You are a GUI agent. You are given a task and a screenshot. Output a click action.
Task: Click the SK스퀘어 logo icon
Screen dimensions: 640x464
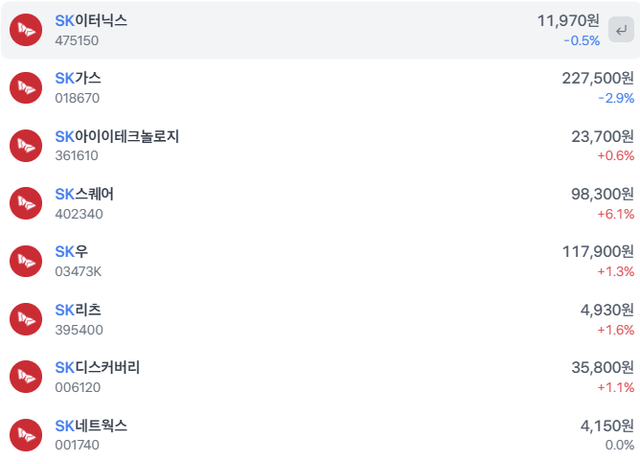(x=25, y=204)
